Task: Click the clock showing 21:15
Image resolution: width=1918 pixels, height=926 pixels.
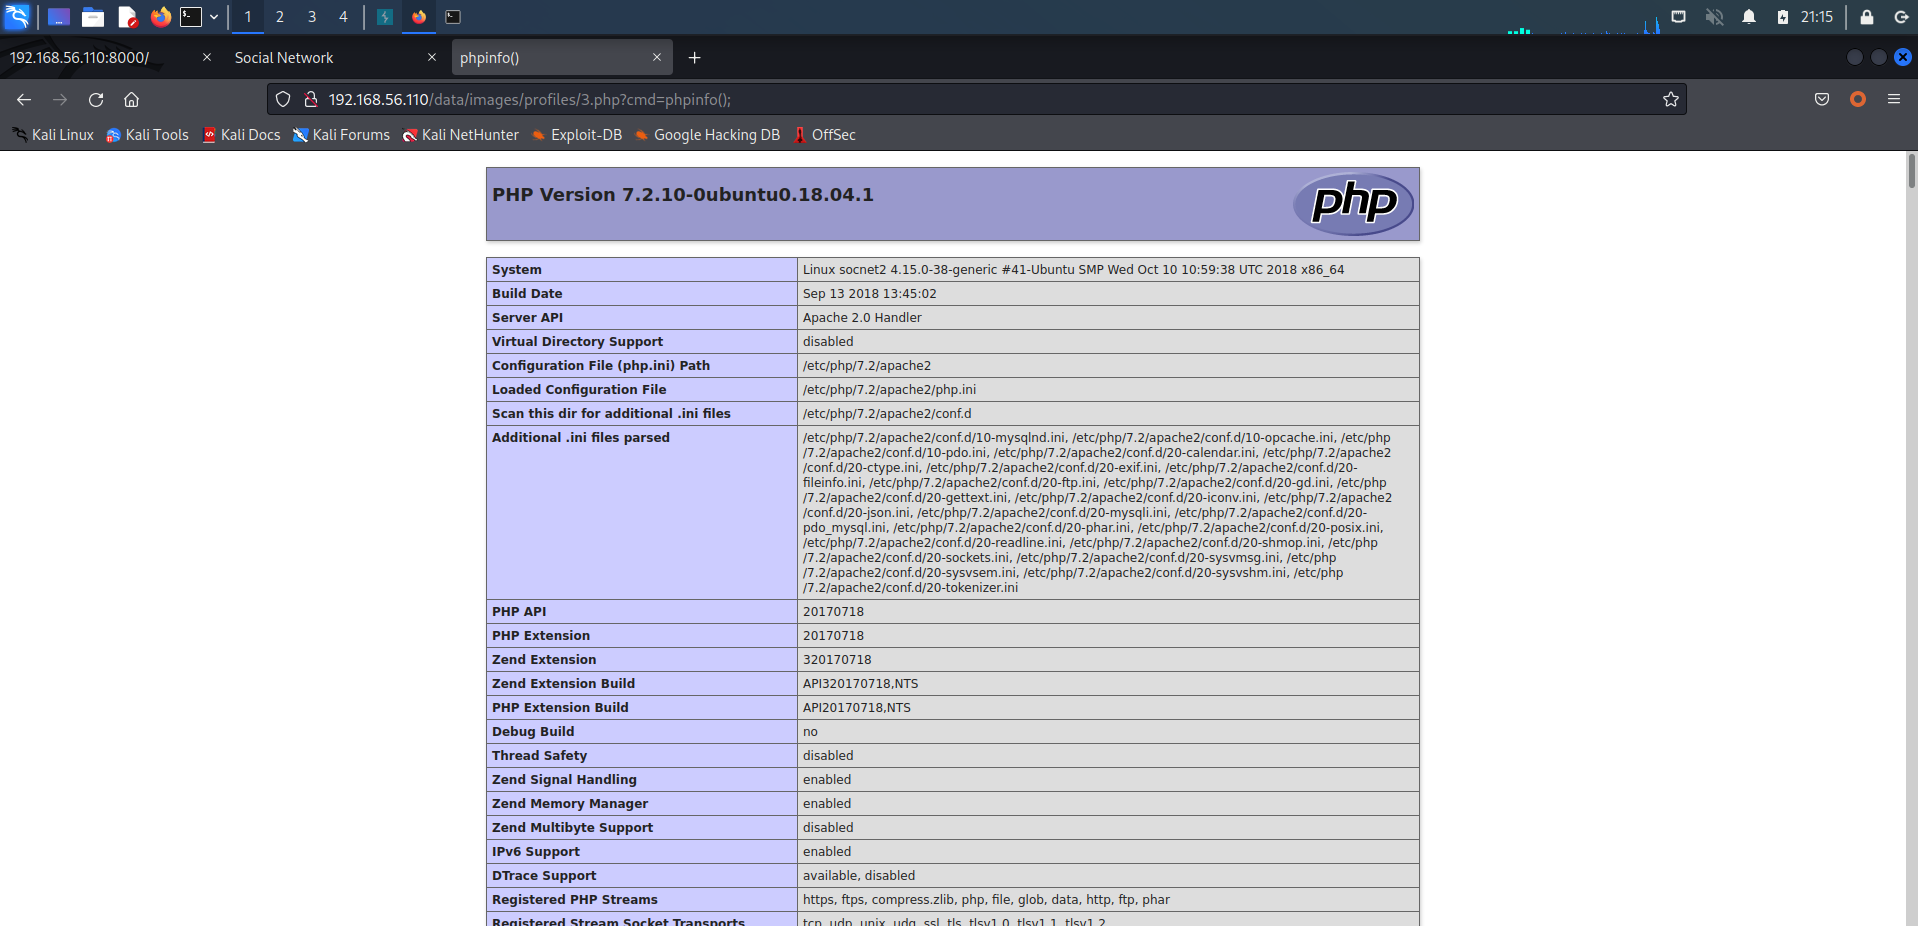Action: pyautogui.click(x=1817, y=17)
